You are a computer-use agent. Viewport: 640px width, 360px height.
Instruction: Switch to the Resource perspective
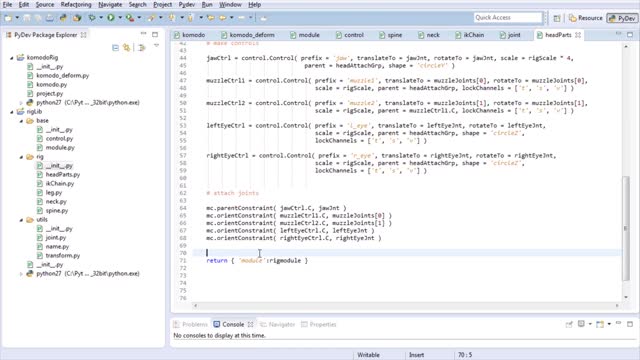pyautogui.click(x=585, y=18)
